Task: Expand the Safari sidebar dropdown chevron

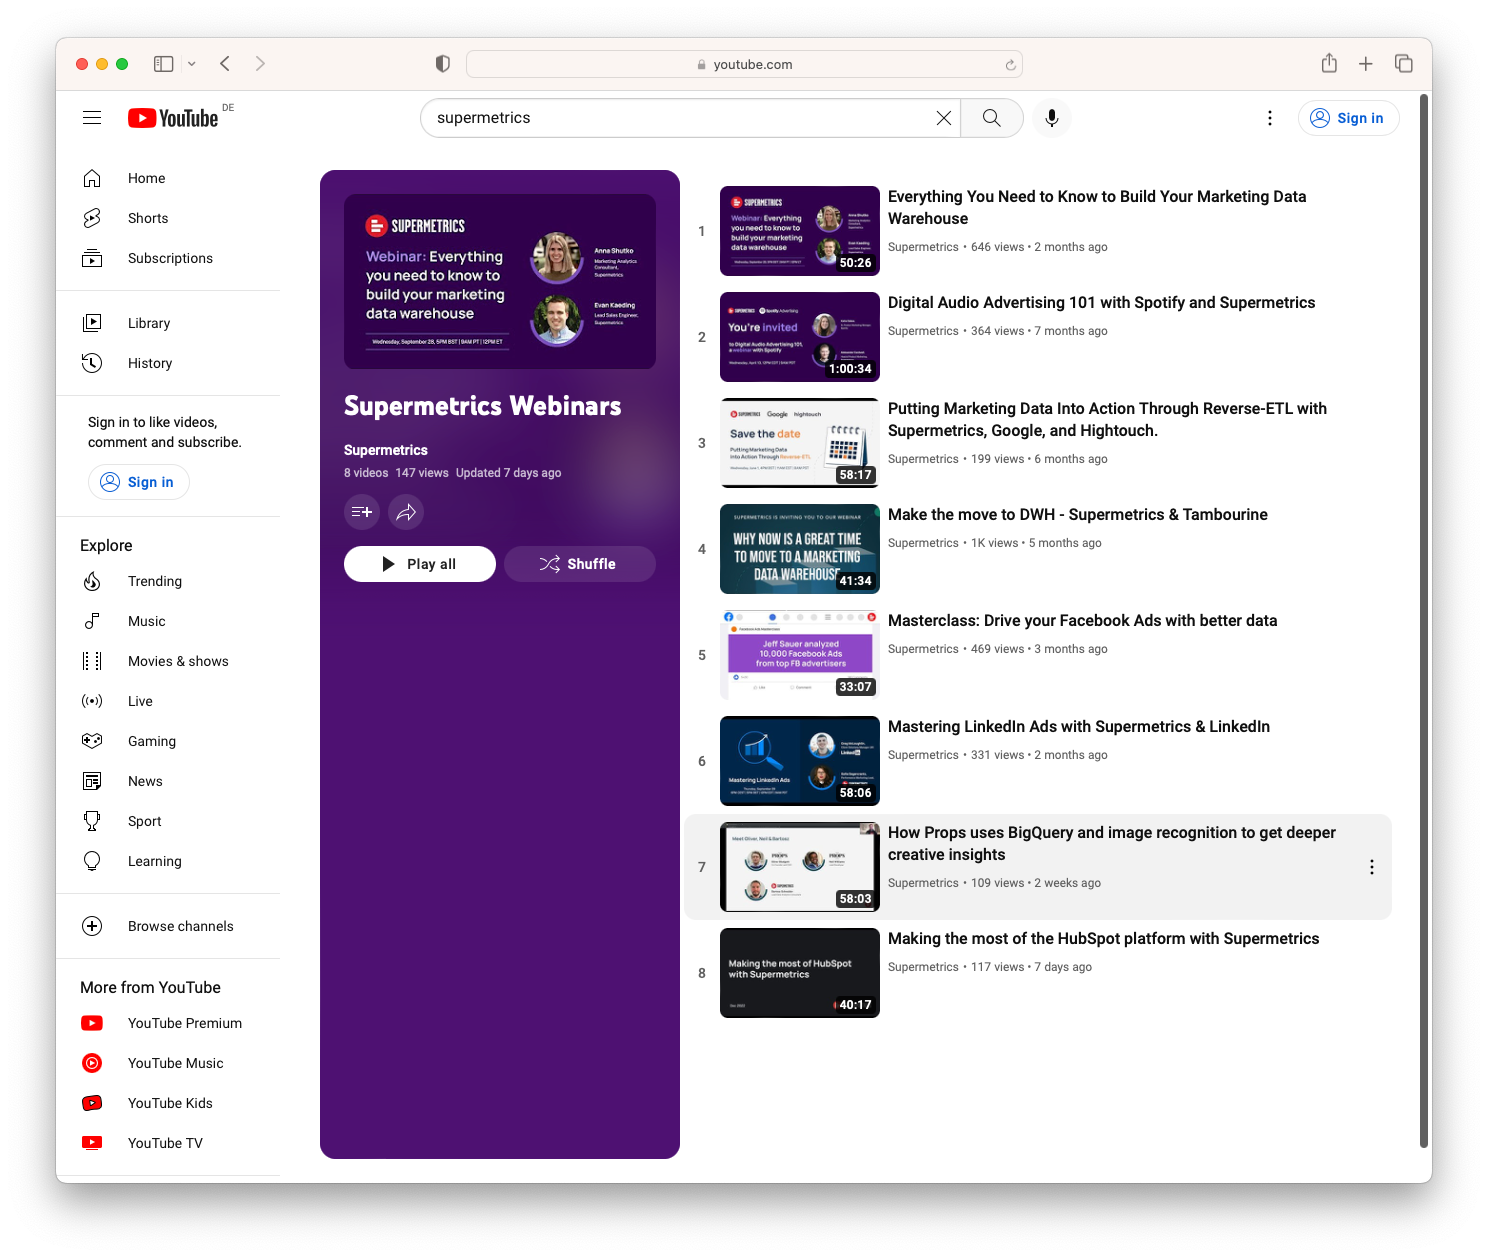Action: click(x=192, y=64)
